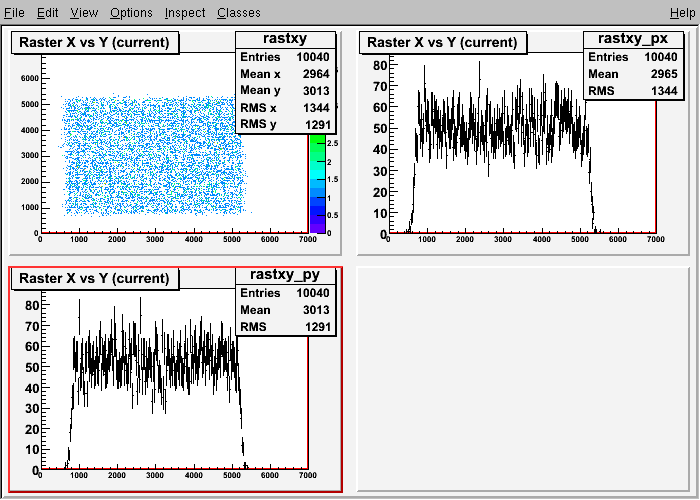Click palette axis label 2.5
Viewport: 700px width, 500px height.
(x=333, y=143)
